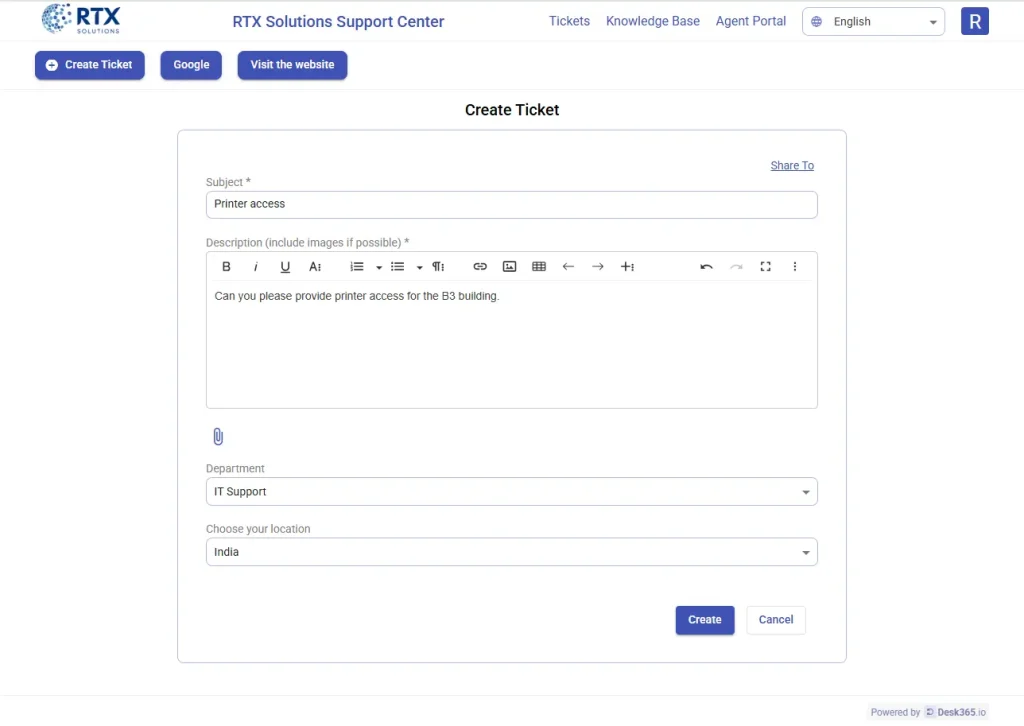This screenshot has height=726, width=1024.
Task: Attach a file using the paperclip icon
Action: click(x=218, y=436)
